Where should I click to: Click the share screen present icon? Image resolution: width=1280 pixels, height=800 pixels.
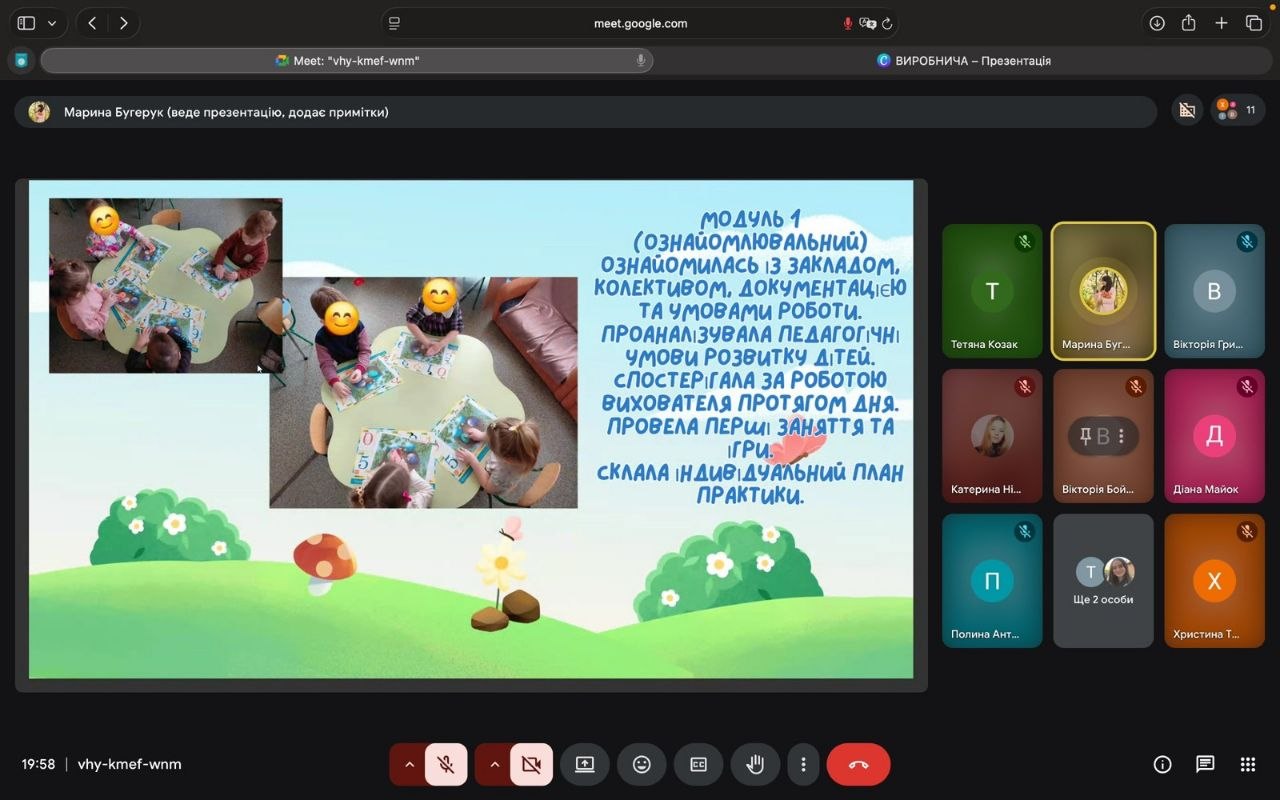tap(585, 765)
